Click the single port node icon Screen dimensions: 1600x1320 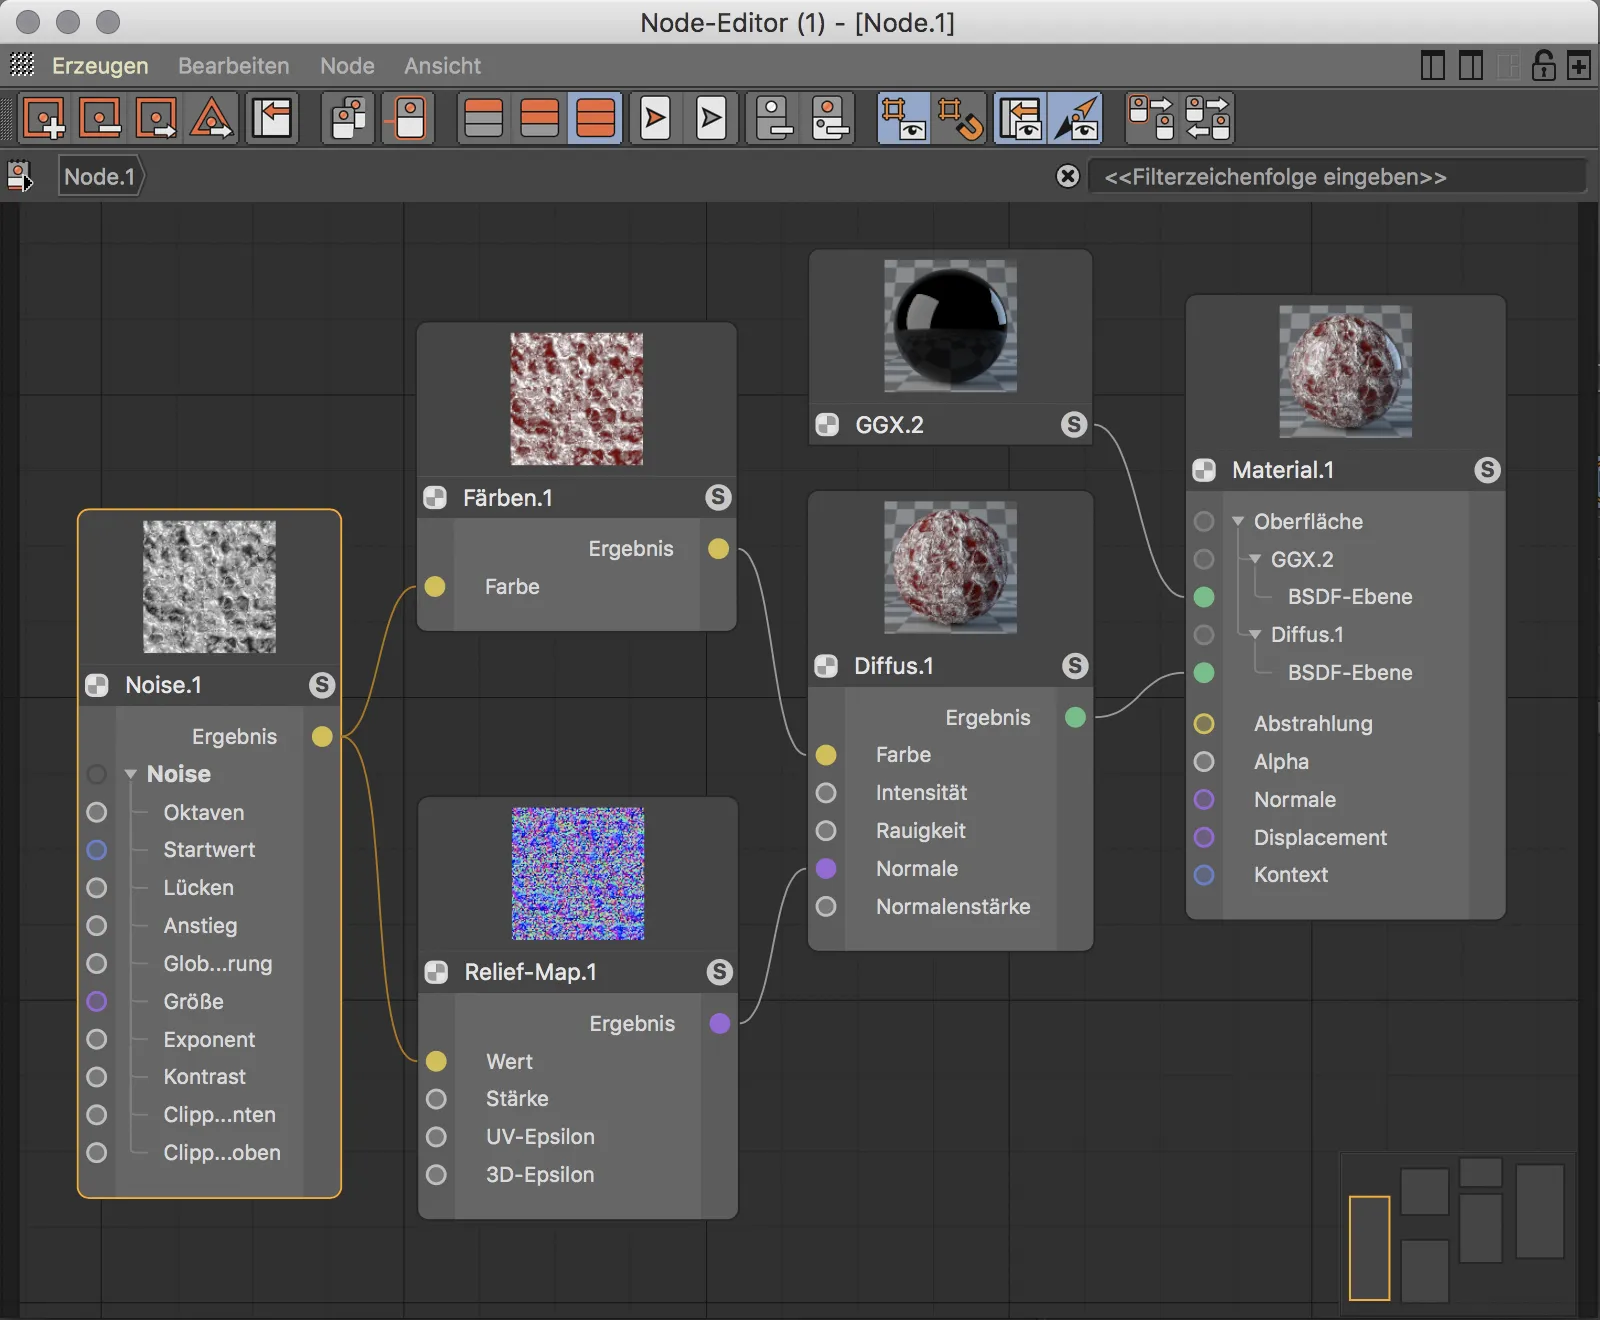tap(410, 118)
